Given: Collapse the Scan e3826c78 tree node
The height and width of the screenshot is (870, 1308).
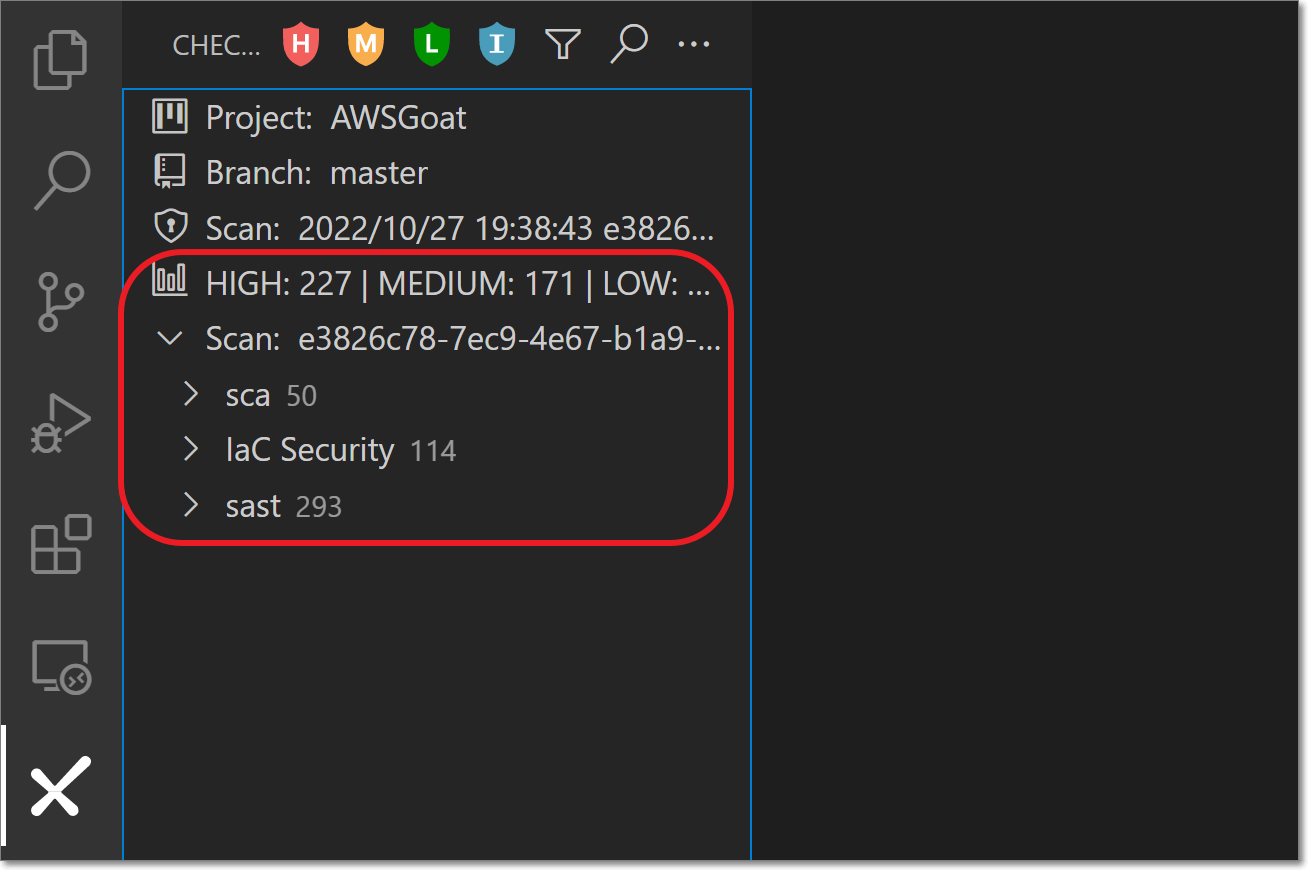Looking at the screenshot, I should 171,339.
